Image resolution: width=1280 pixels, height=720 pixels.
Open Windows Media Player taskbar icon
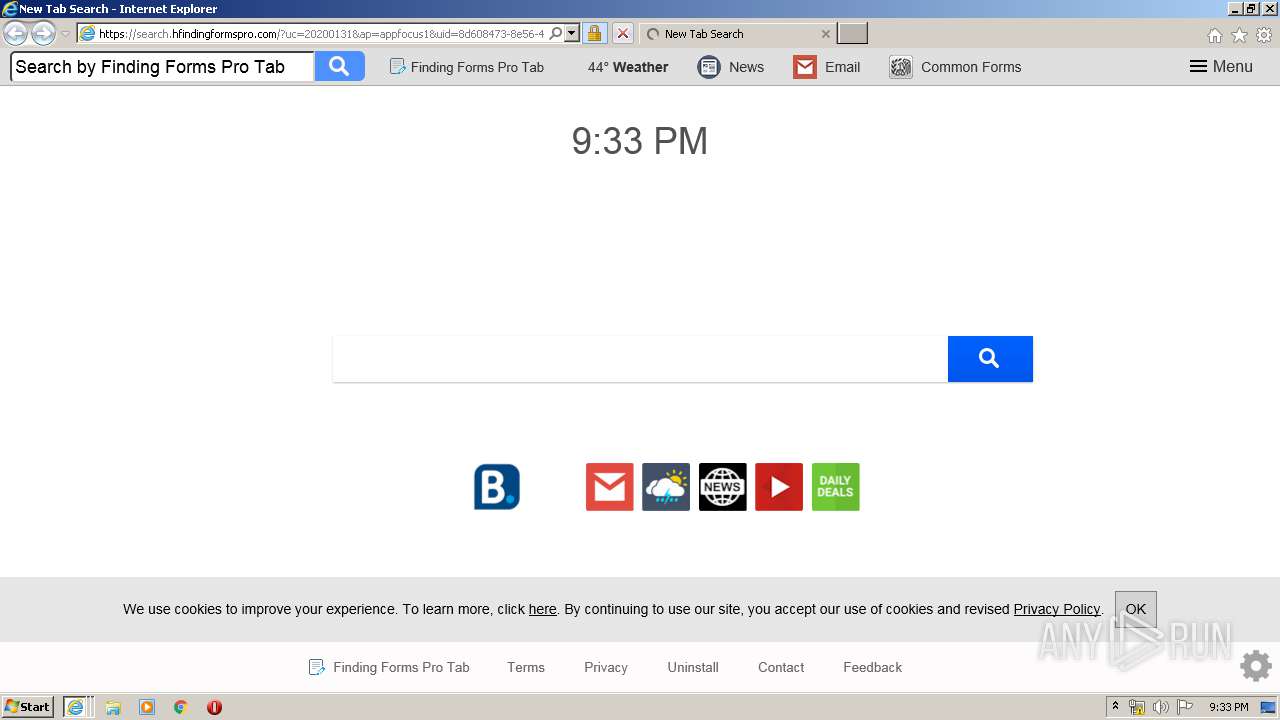[147, 707]
